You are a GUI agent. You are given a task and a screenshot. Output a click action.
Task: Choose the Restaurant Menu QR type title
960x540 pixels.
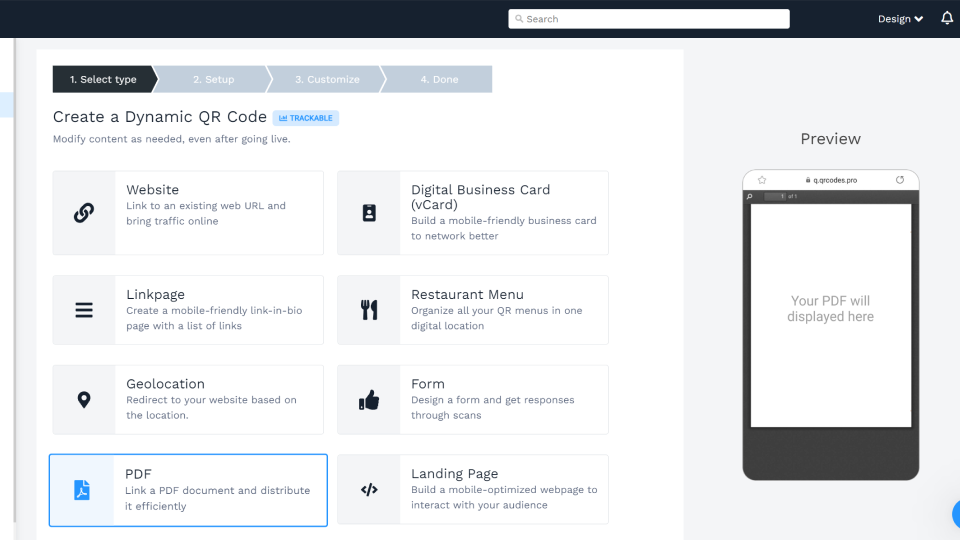[x=467, y=294]
